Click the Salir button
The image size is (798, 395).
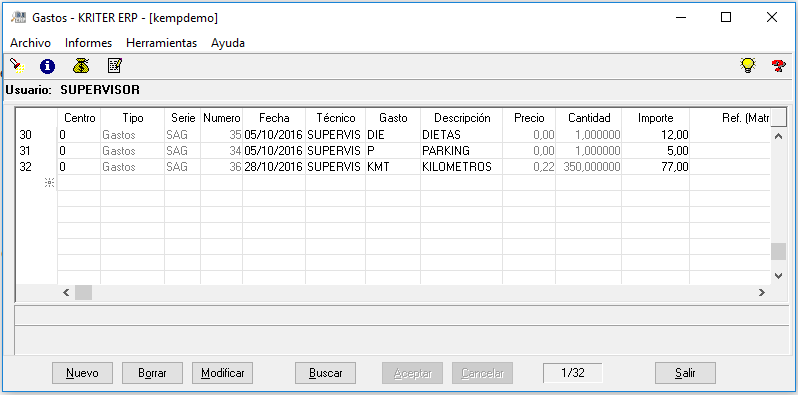point(685,373)
